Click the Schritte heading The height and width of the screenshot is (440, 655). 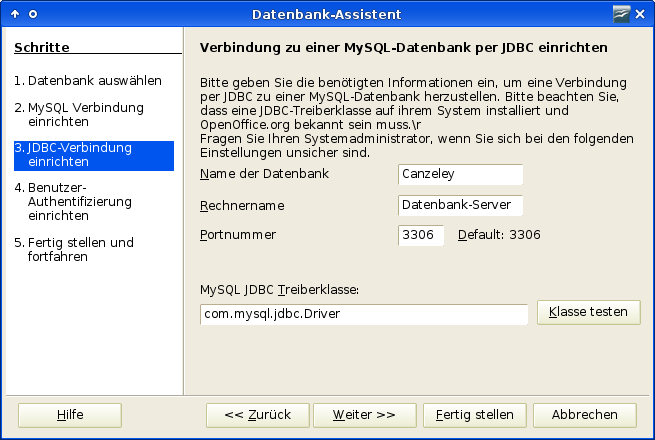point(42,47)
